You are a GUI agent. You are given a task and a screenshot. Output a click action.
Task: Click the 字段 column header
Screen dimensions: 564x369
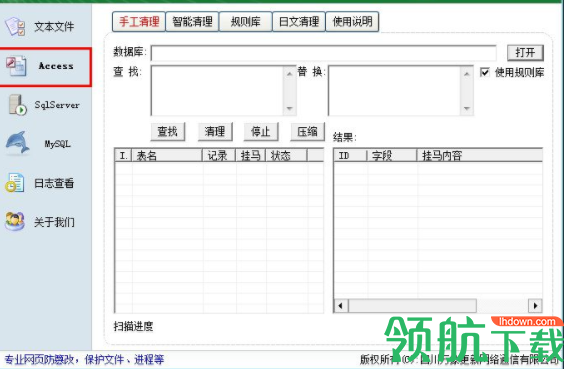(x=392, y=155)
